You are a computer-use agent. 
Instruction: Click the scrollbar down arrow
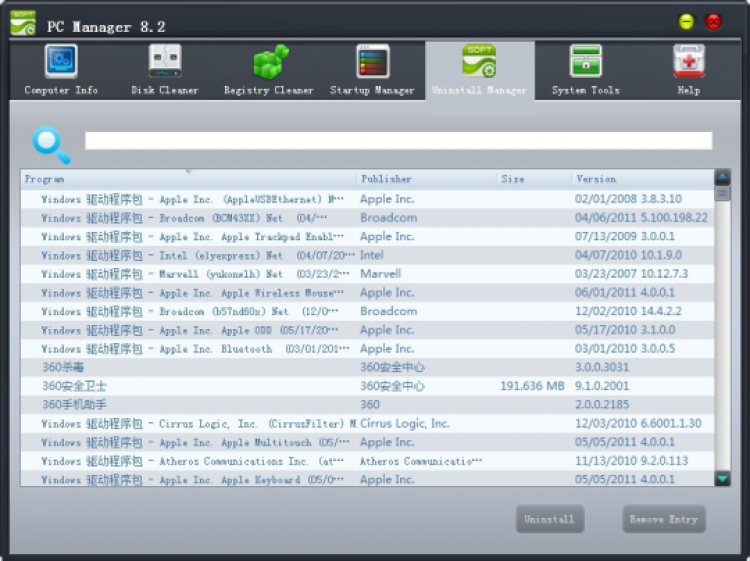(722, 478)
